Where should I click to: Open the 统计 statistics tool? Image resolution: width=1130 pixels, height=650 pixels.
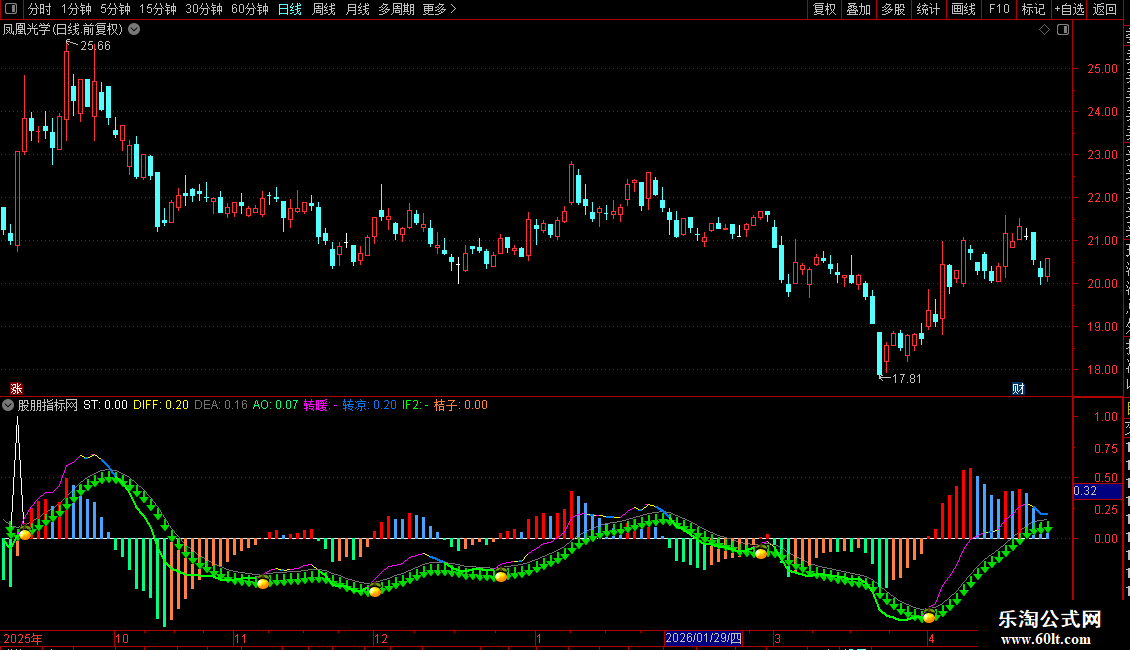click(928, 9)
